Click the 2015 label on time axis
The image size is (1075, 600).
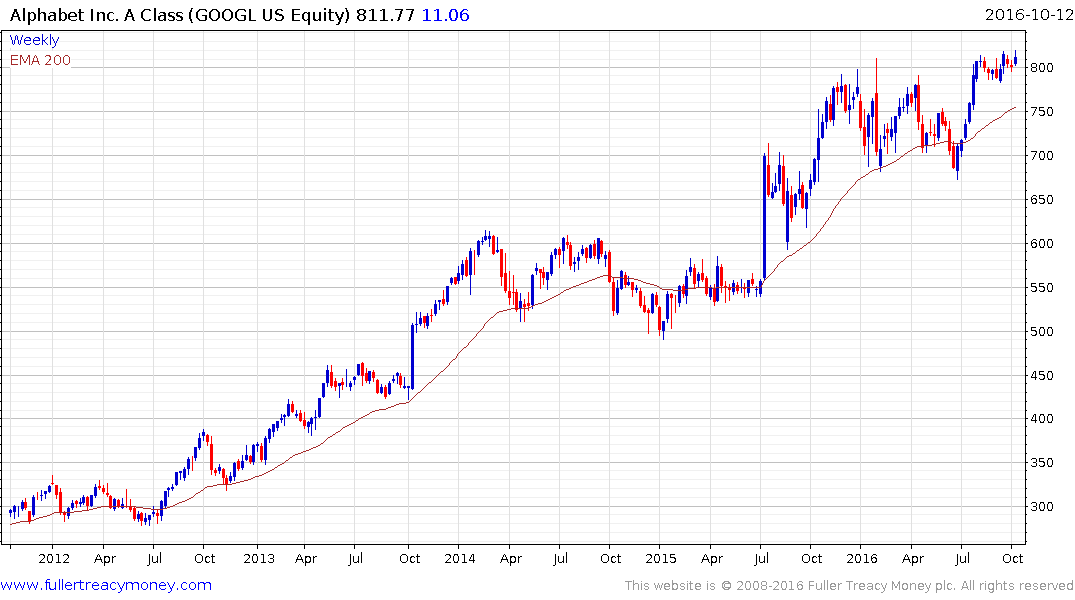click(x=661, y=558)
